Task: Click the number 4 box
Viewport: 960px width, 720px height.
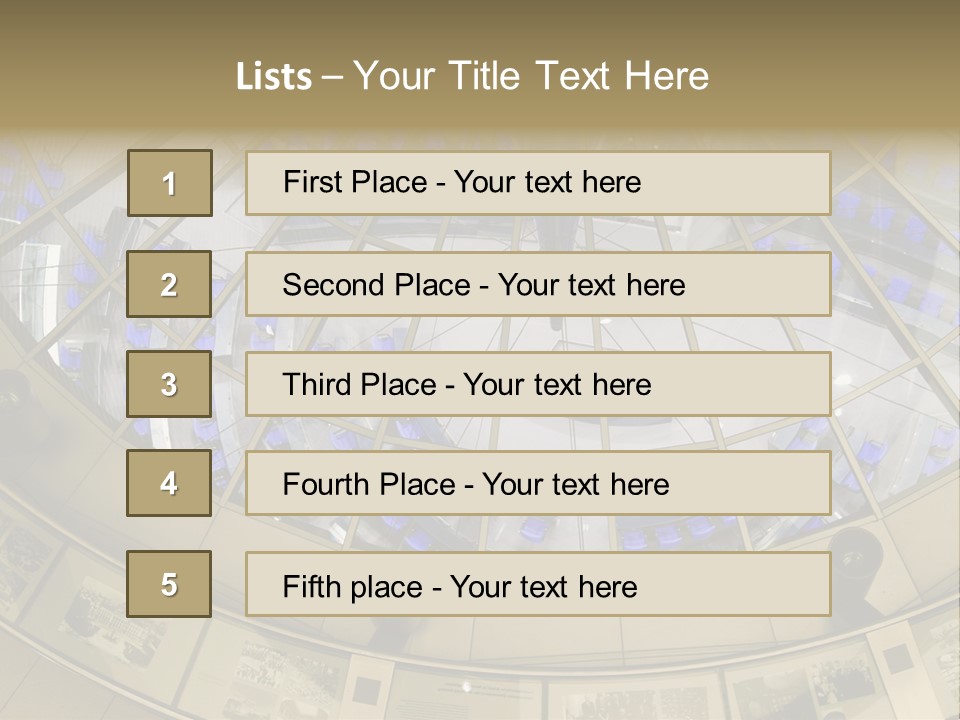Action: pyautogui.click(x=169, y=483)
